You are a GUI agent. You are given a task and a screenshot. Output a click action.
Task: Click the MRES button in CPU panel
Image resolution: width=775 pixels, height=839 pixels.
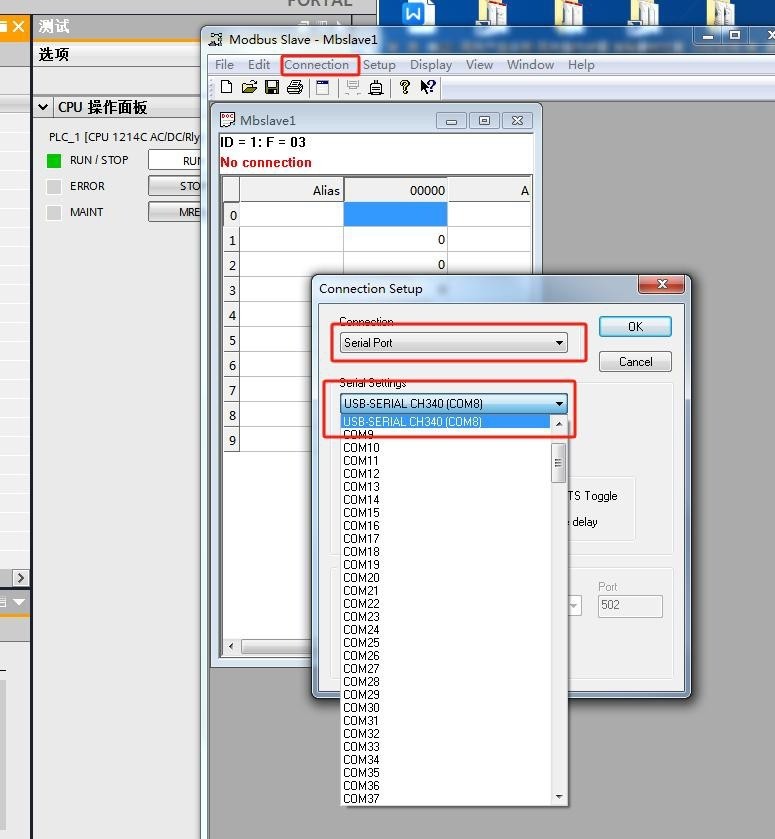(x=174, y=212)
